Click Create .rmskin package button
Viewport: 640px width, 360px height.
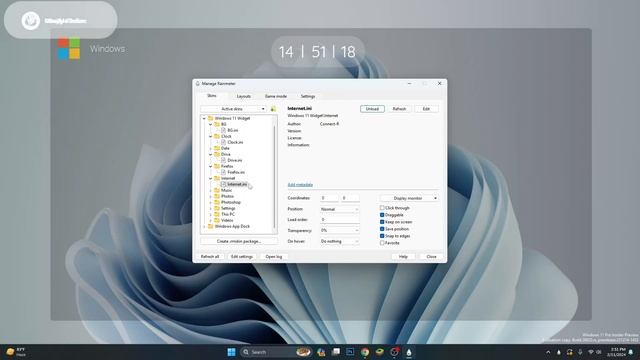point(239,241)
